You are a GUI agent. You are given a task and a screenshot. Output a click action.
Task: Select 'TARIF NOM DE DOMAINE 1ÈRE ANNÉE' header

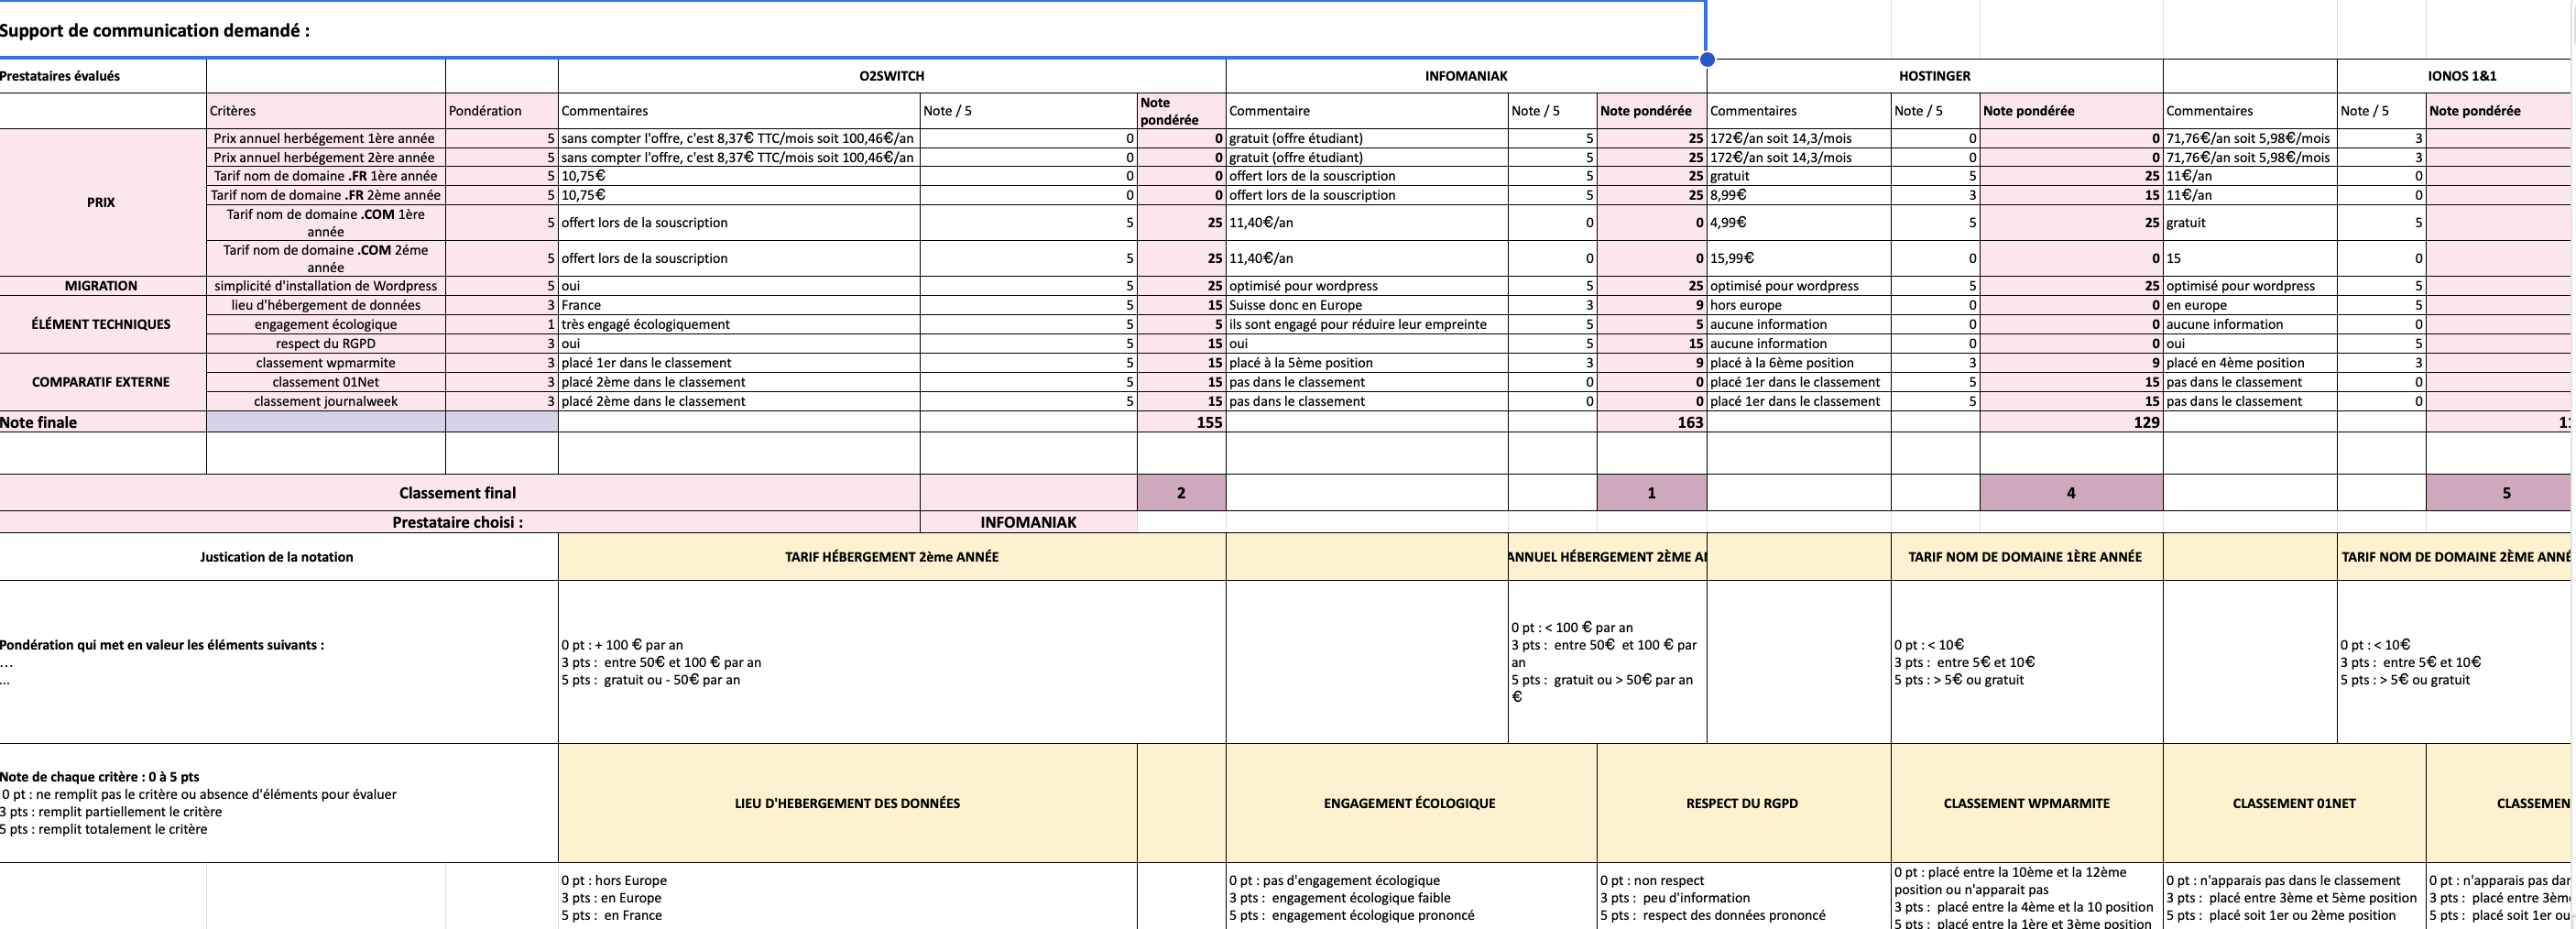point(2027,557)
